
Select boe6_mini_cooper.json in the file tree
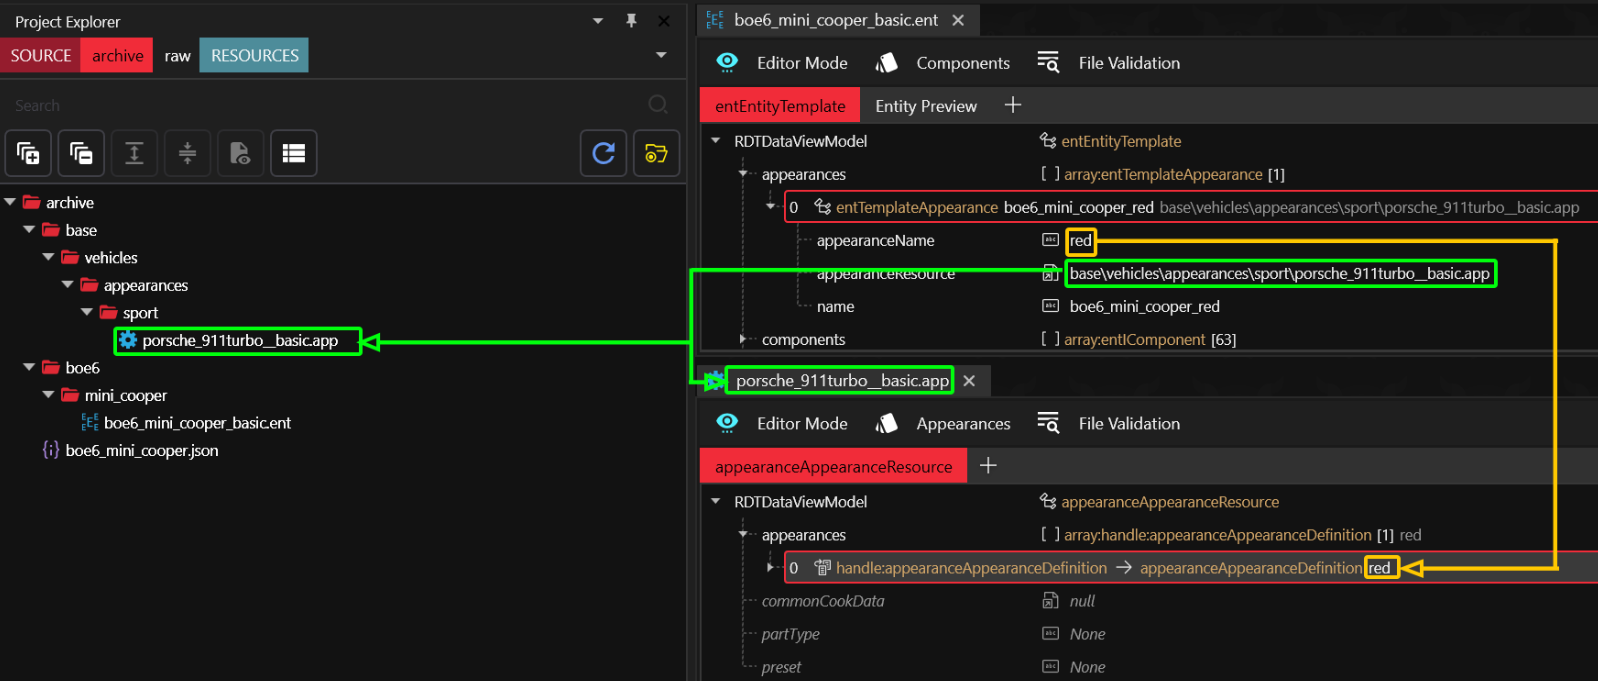click(x=141, y=451)
